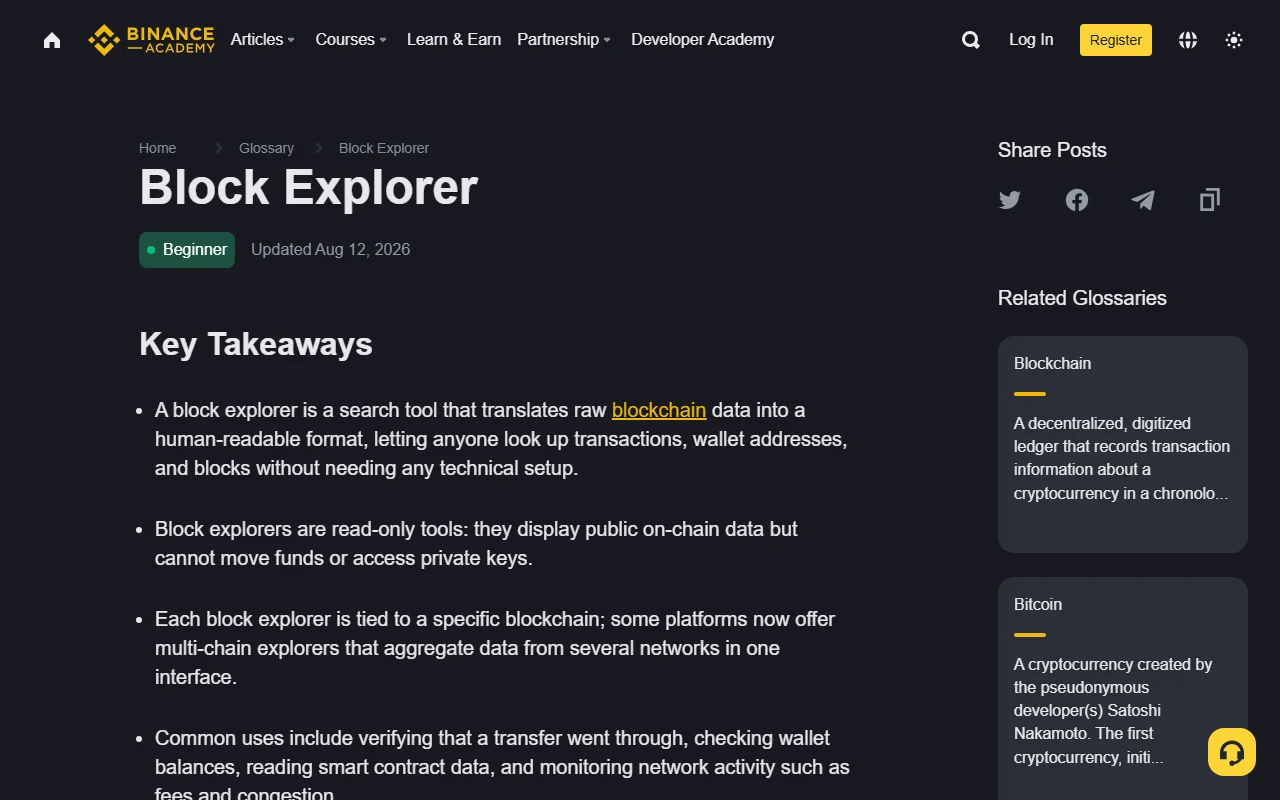Open the Binance Academy logo

[x=152, y=40]
